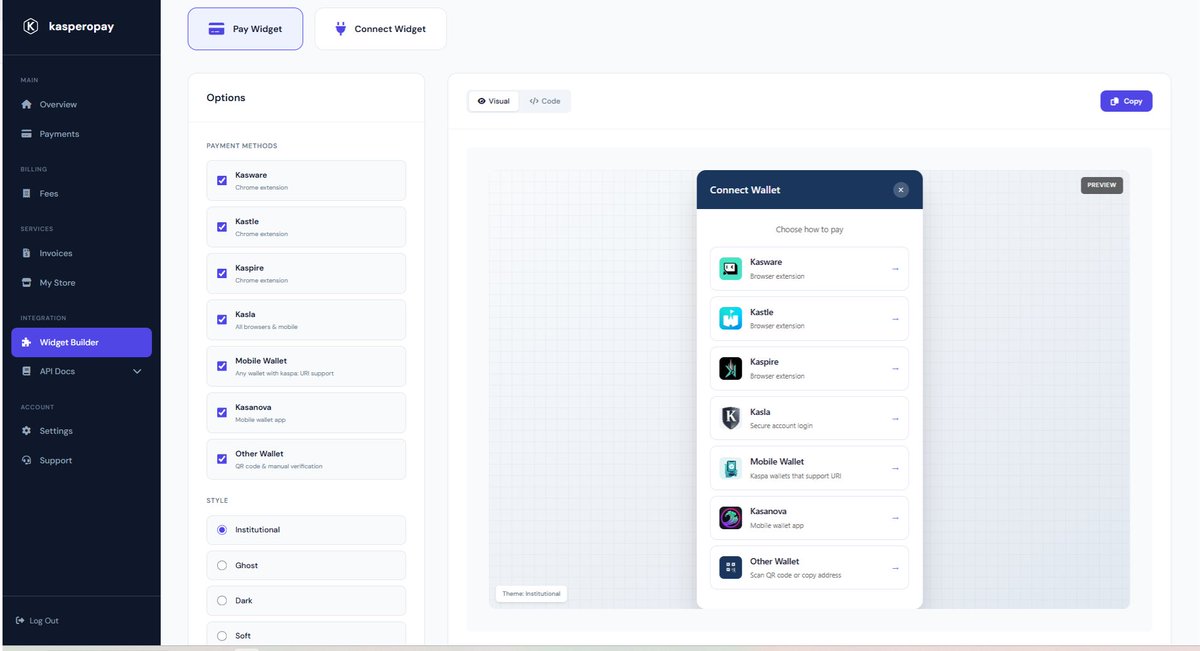Image resolution: width=1200 pixels, height=651 pixels.
Task: Click the Kastle wallet logo in preview
Action: 730,319
